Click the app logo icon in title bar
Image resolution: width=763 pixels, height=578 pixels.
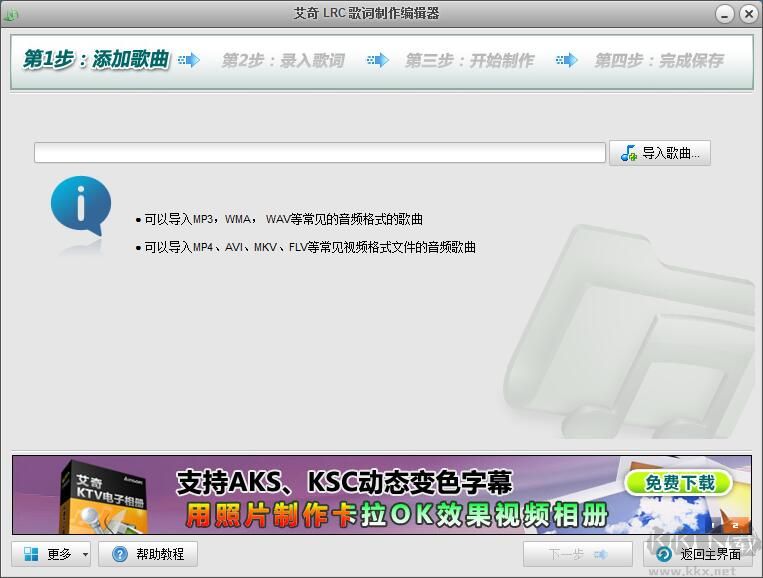[x=12, y=14]
